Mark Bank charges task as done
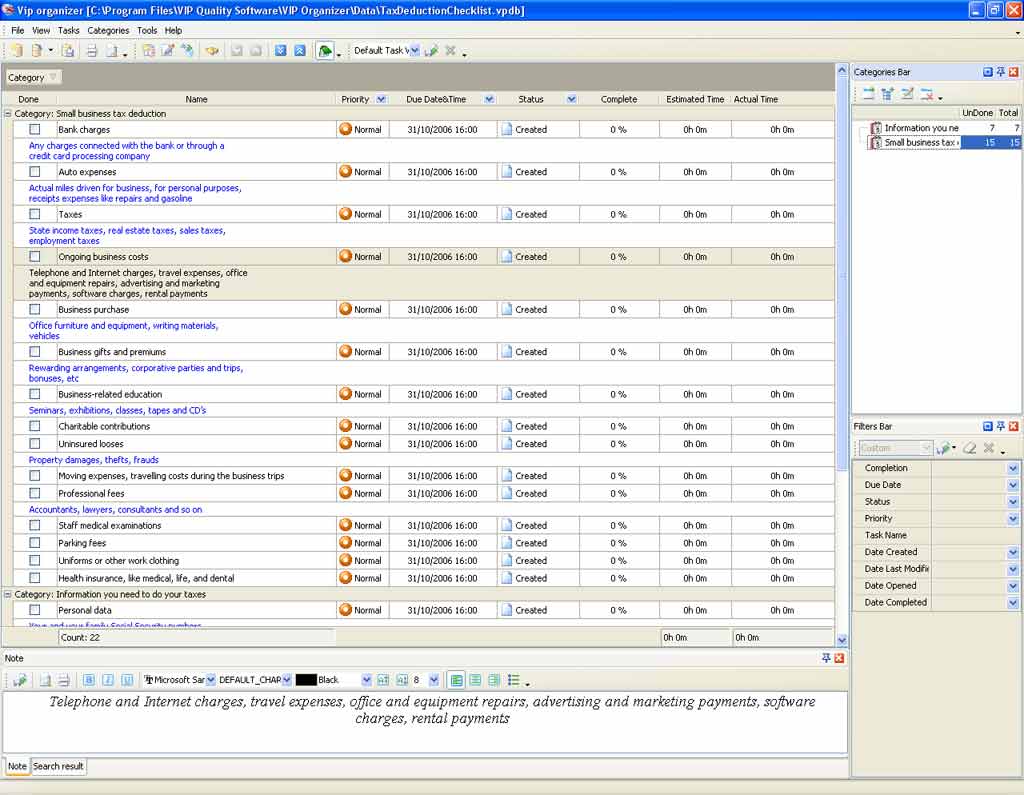Screen dimensions: 1024x795 click(35, 129)
